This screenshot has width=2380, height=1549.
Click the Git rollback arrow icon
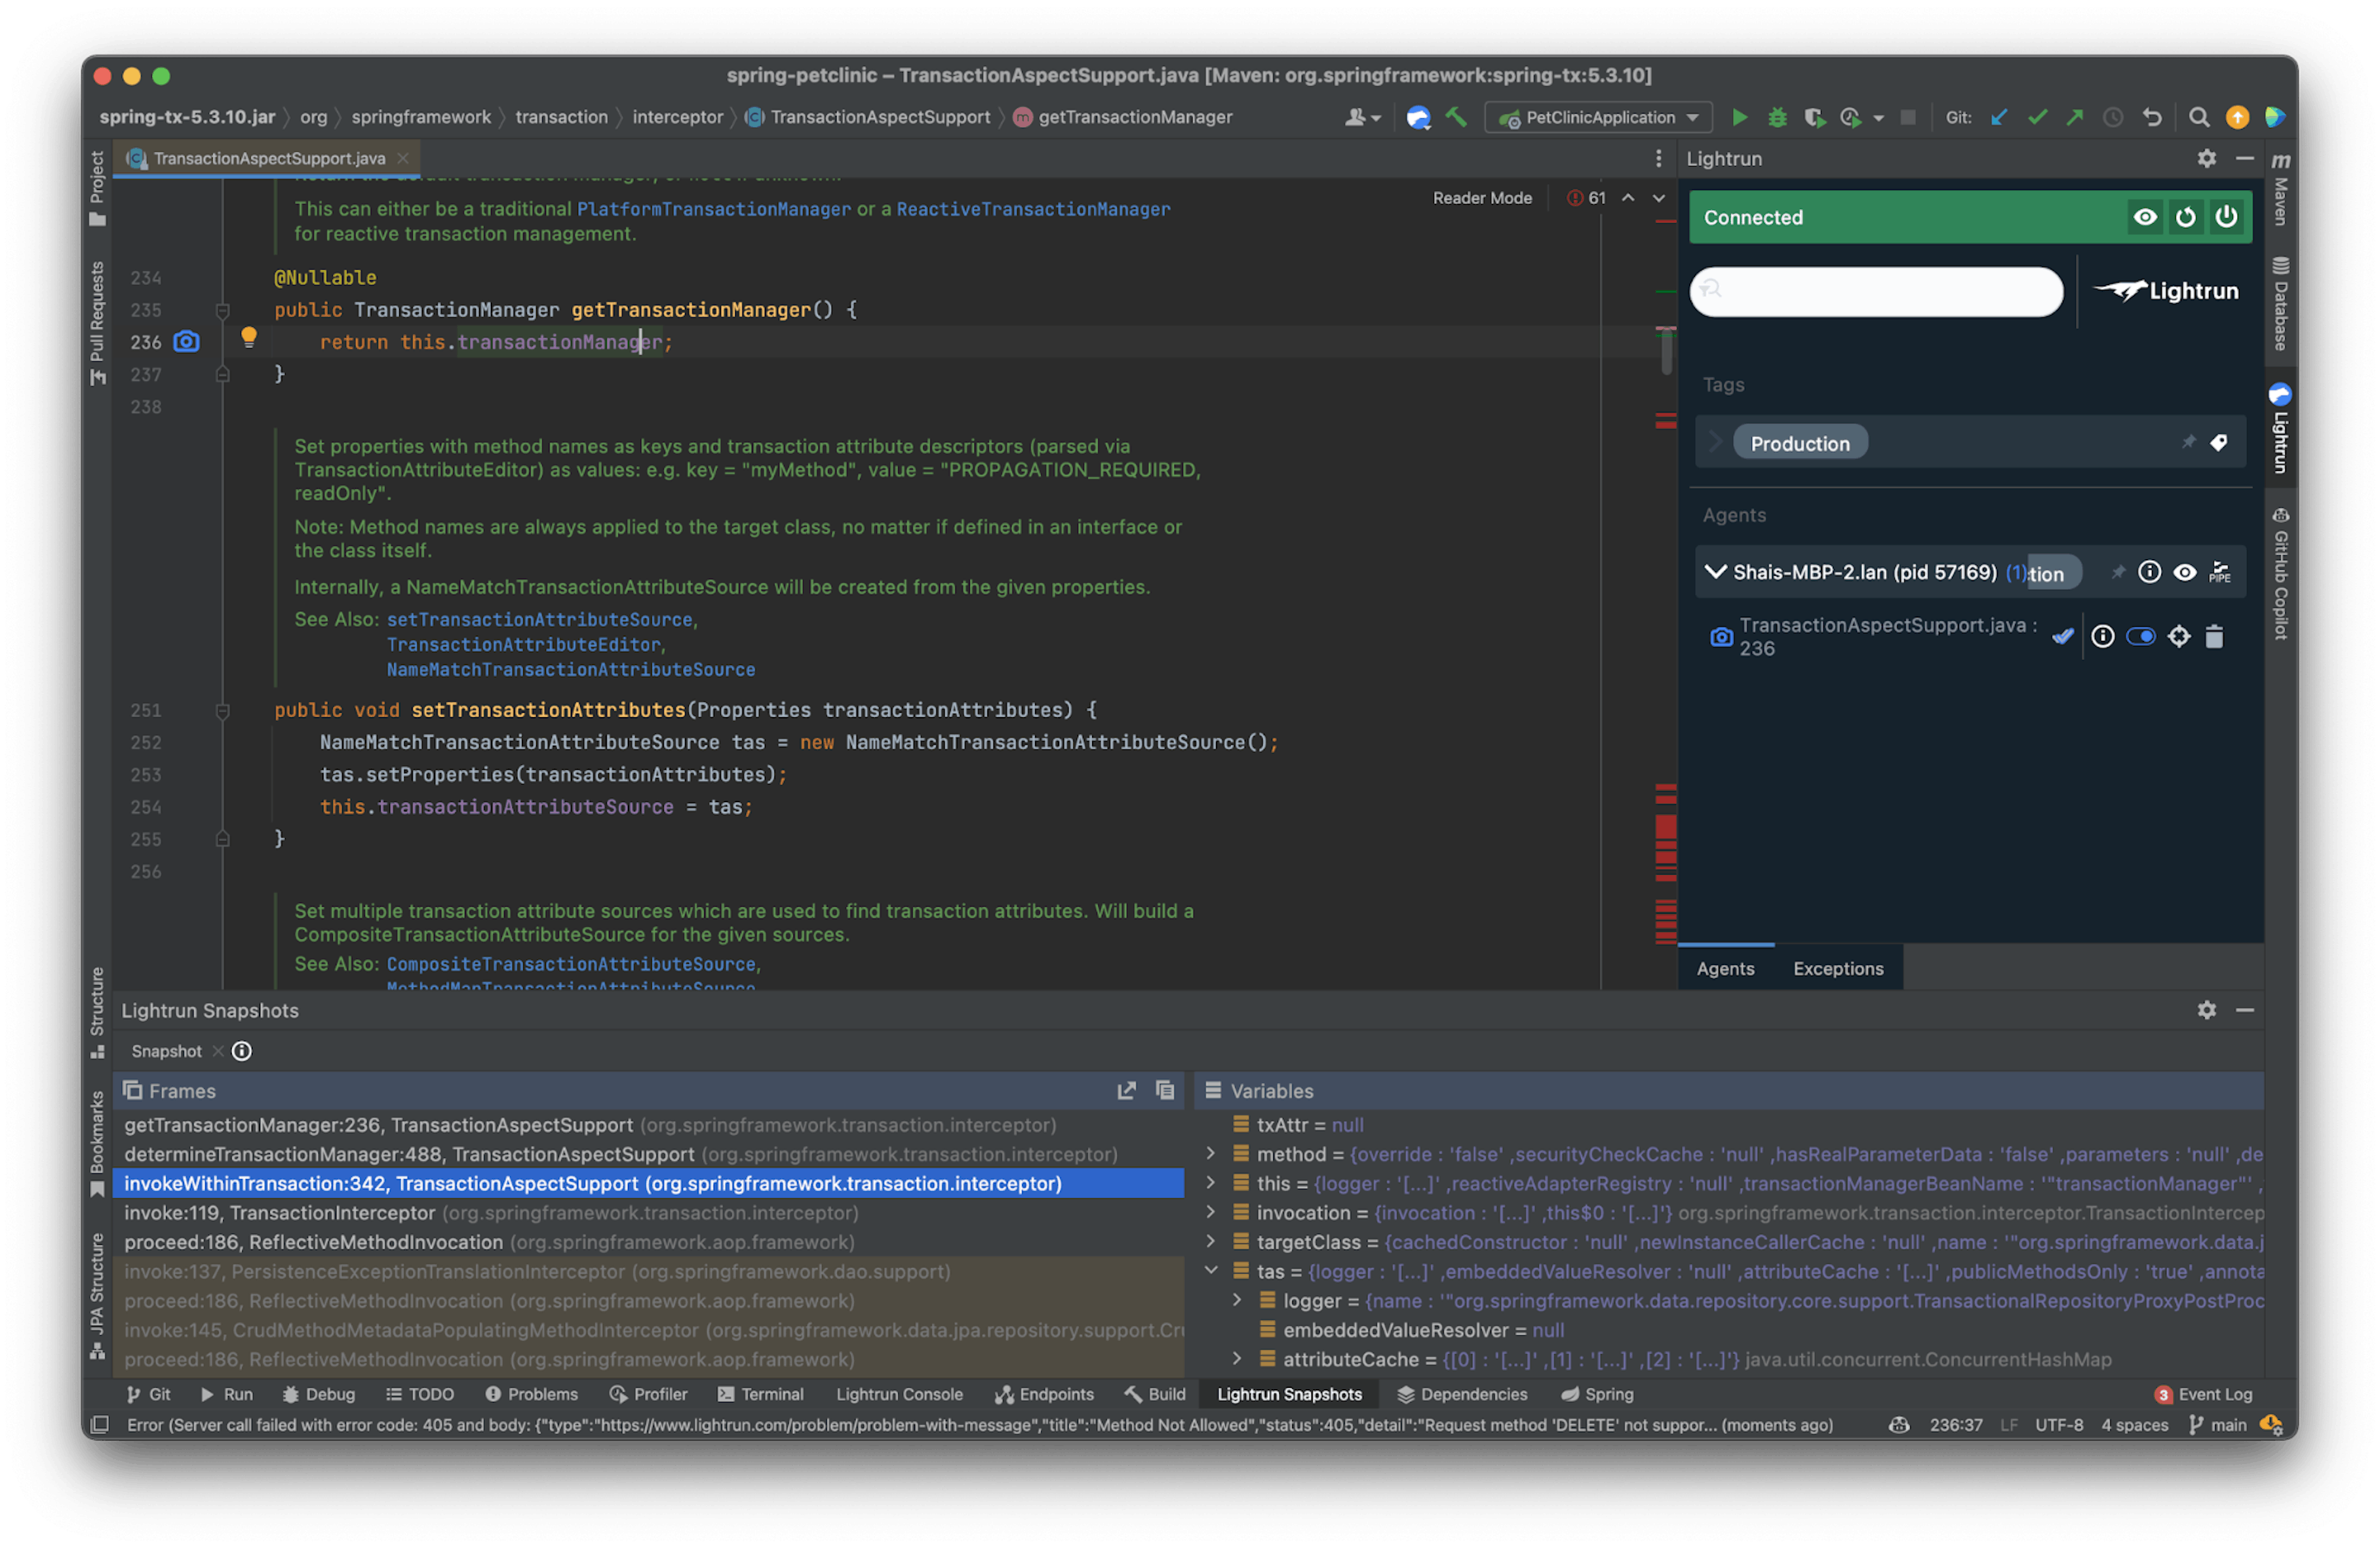[x=2152, y=117]
